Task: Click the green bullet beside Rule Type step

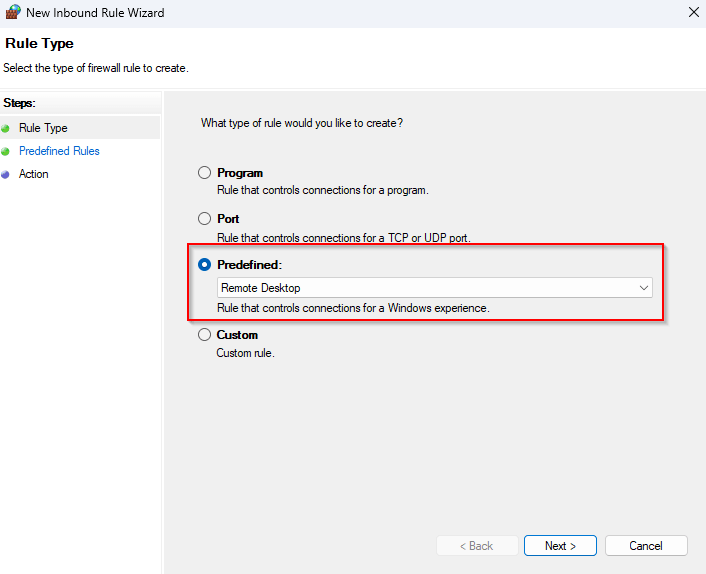Action: [6, 128]
